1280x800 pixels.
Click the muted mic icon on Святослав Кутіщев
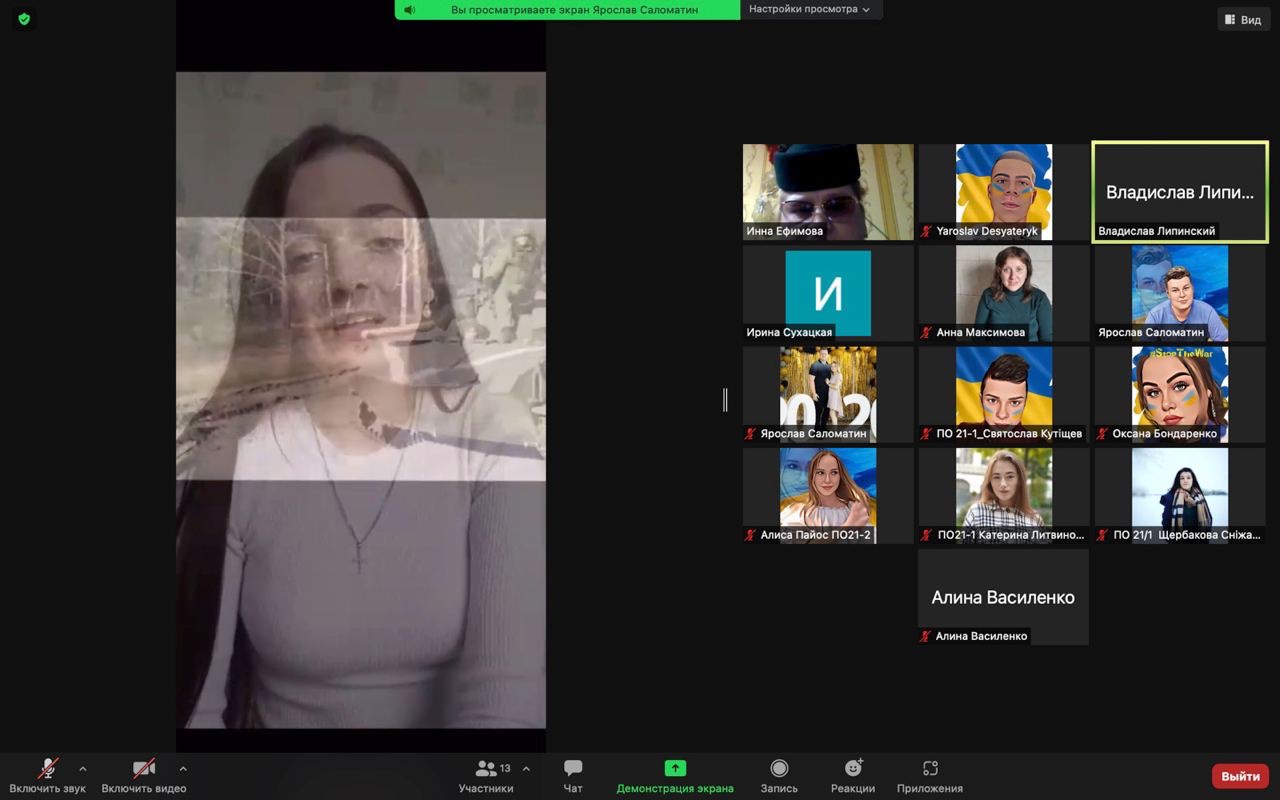click(926, 434)
